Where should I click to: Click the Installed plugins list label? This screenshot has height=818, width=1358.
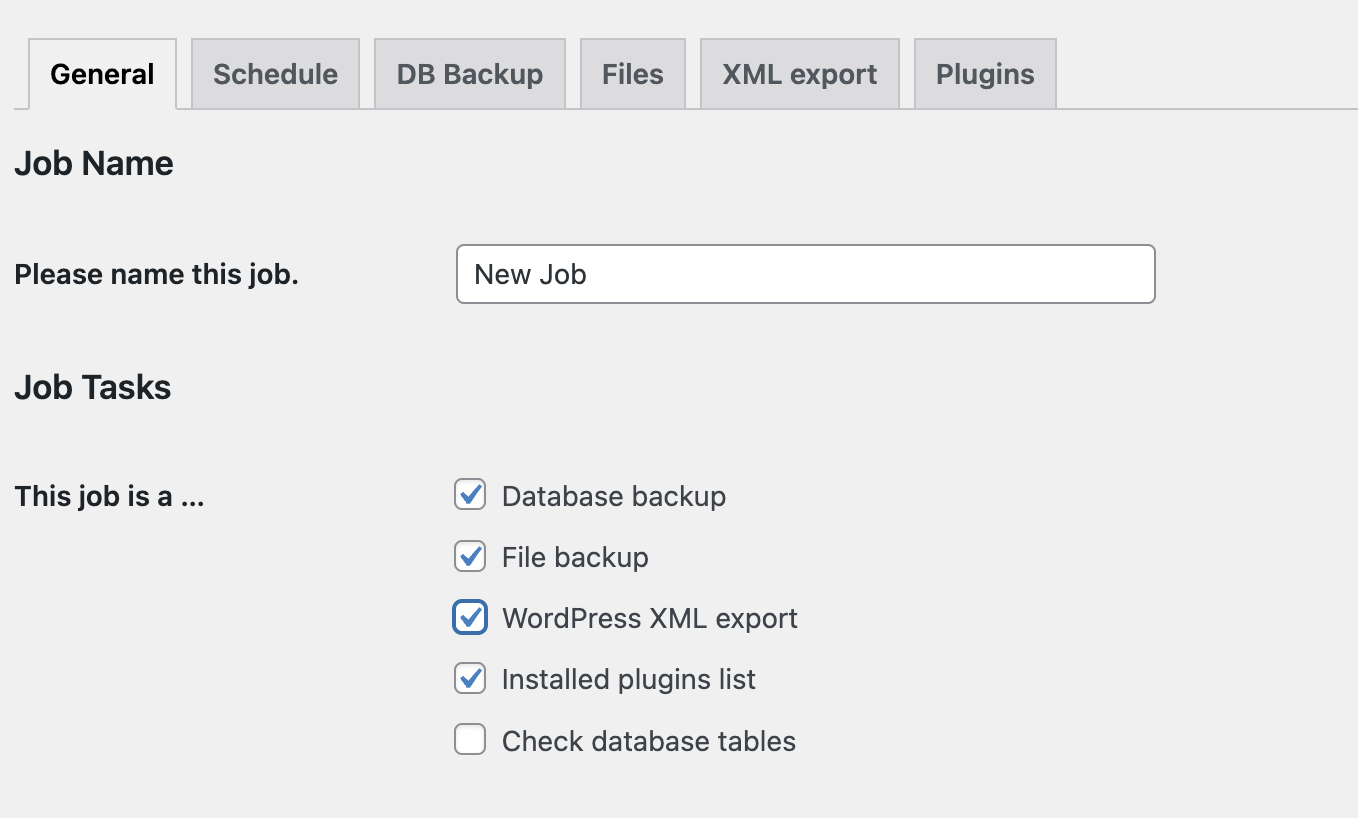(628, 679)
